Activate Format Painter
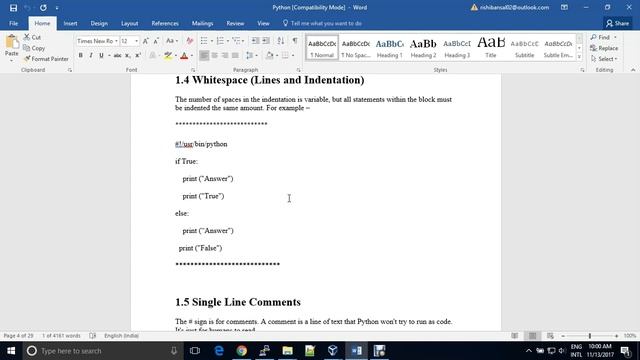 coord(46,59)
